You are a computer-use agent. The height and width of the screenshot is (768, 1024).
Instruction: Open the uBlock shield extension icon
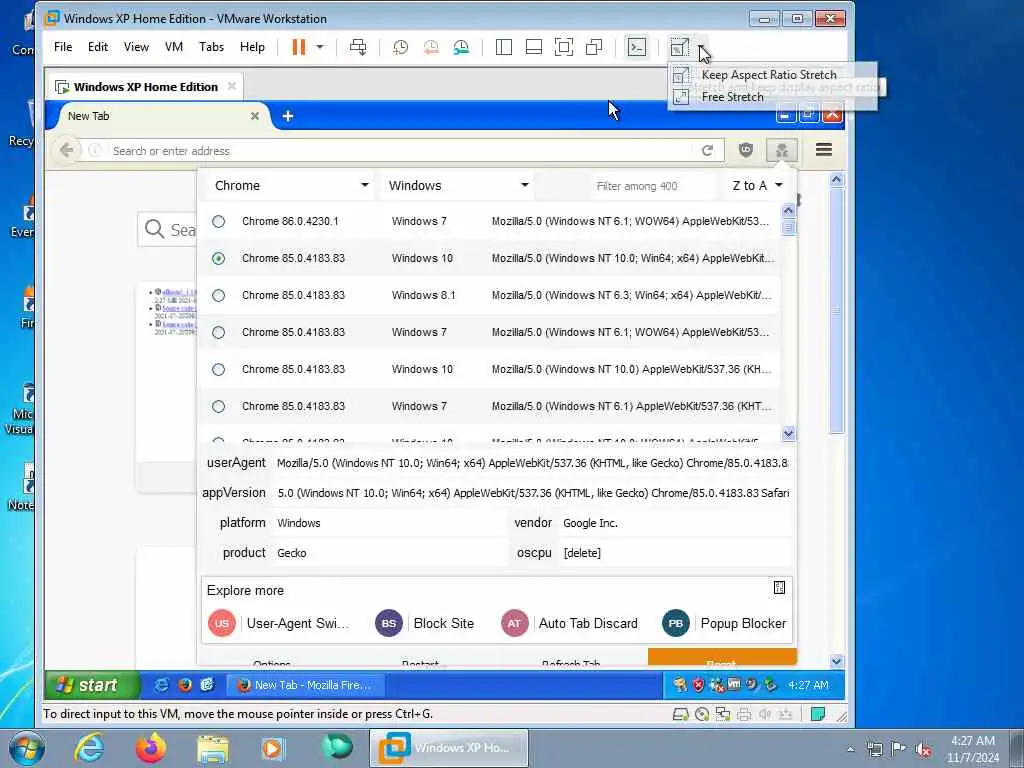(x=746, y=150)
